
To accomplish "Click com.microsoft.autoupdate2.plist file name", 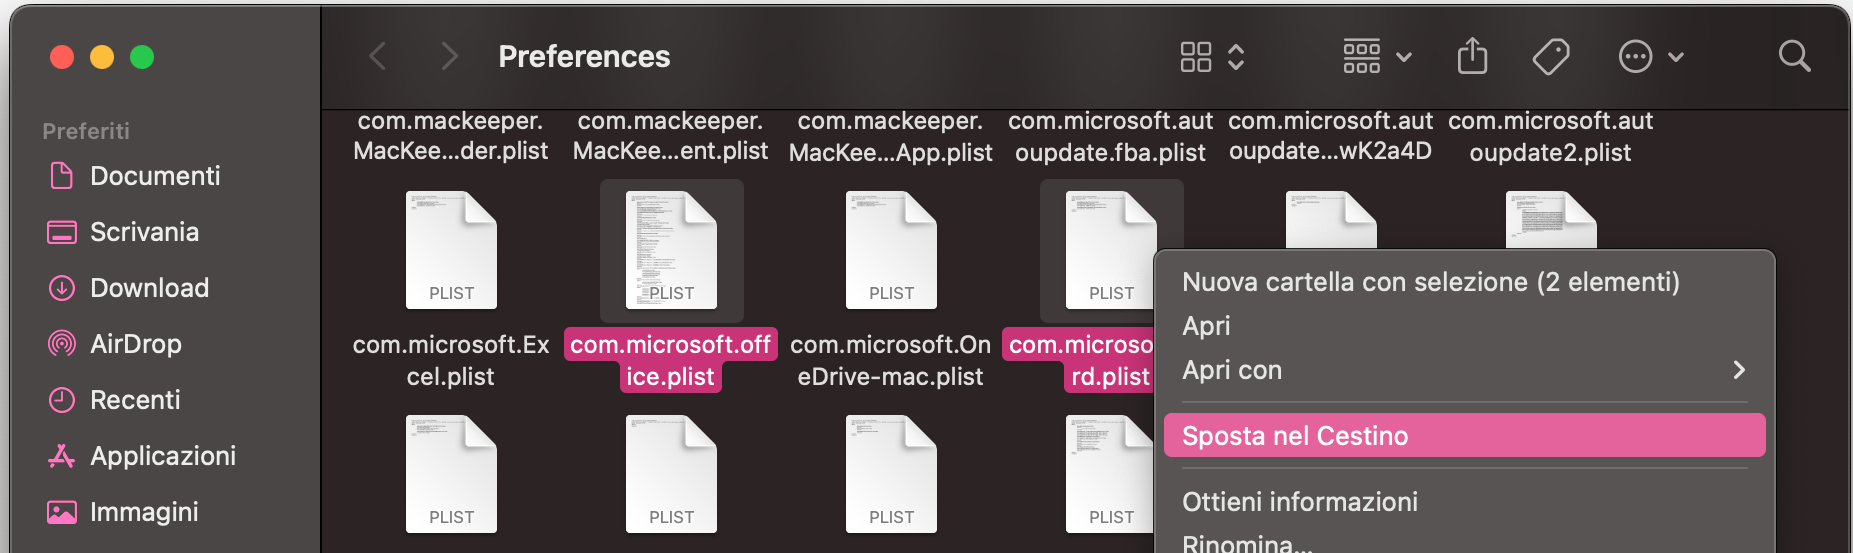I will (1551, 136).
